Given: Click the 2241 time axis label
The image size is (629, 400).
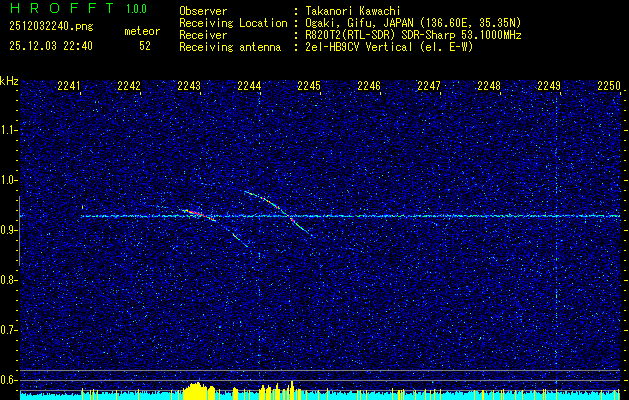Looking at the screenshot, I should point(69,86).
